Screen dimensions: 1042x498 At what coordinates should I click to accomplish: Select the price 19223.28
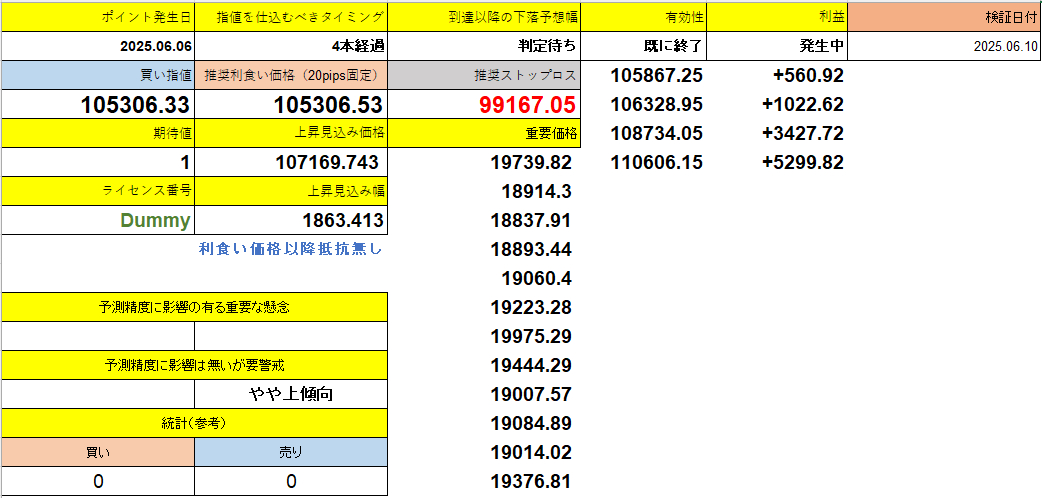531,307
